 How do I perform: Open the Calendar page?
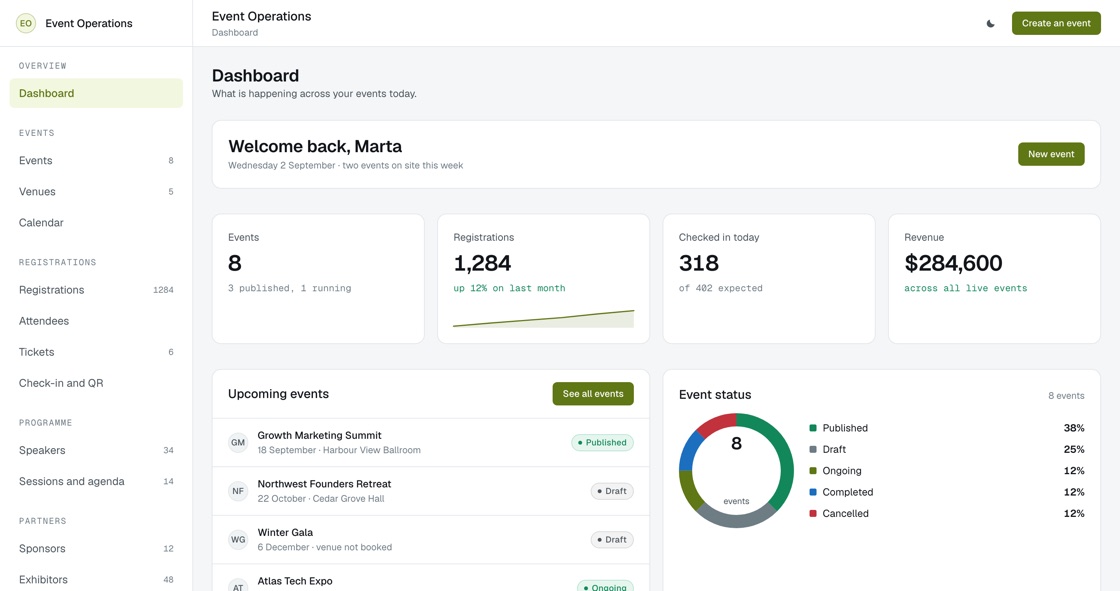click(x=96, y=223)
